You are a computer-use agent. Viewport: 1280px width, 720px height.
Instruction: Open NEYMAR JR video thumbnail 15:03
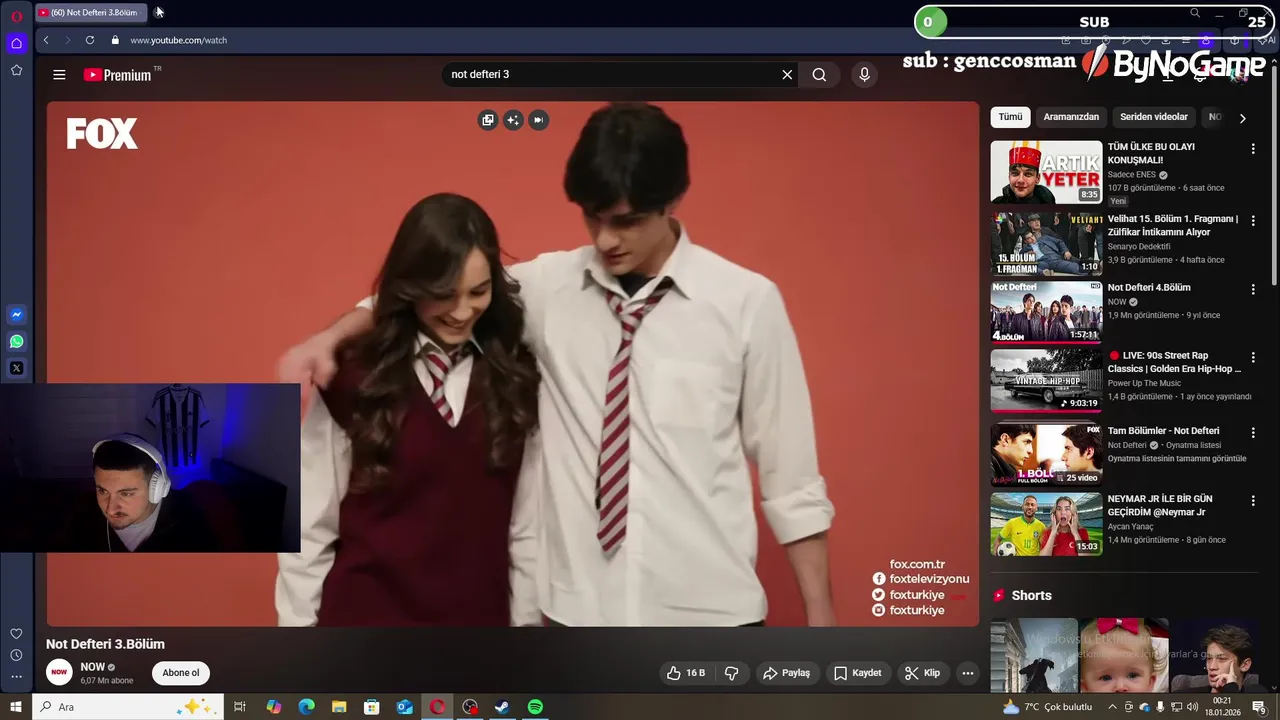[x=1046, y=524]
